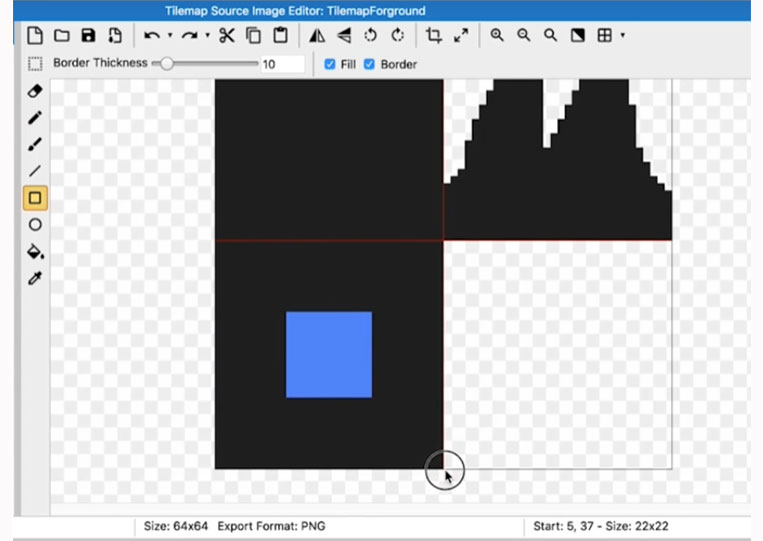Select the Eyedropper color picker tool
The image size is (763, 541).
click(x=35, y=278)
